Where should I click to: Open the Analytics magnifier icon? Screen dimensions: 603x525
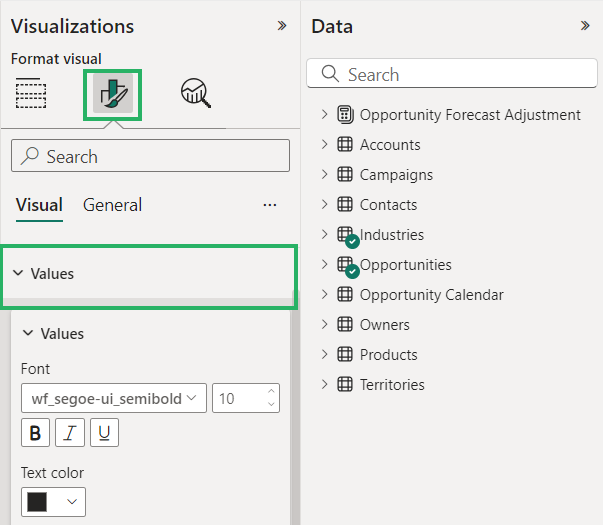(195, 93)
